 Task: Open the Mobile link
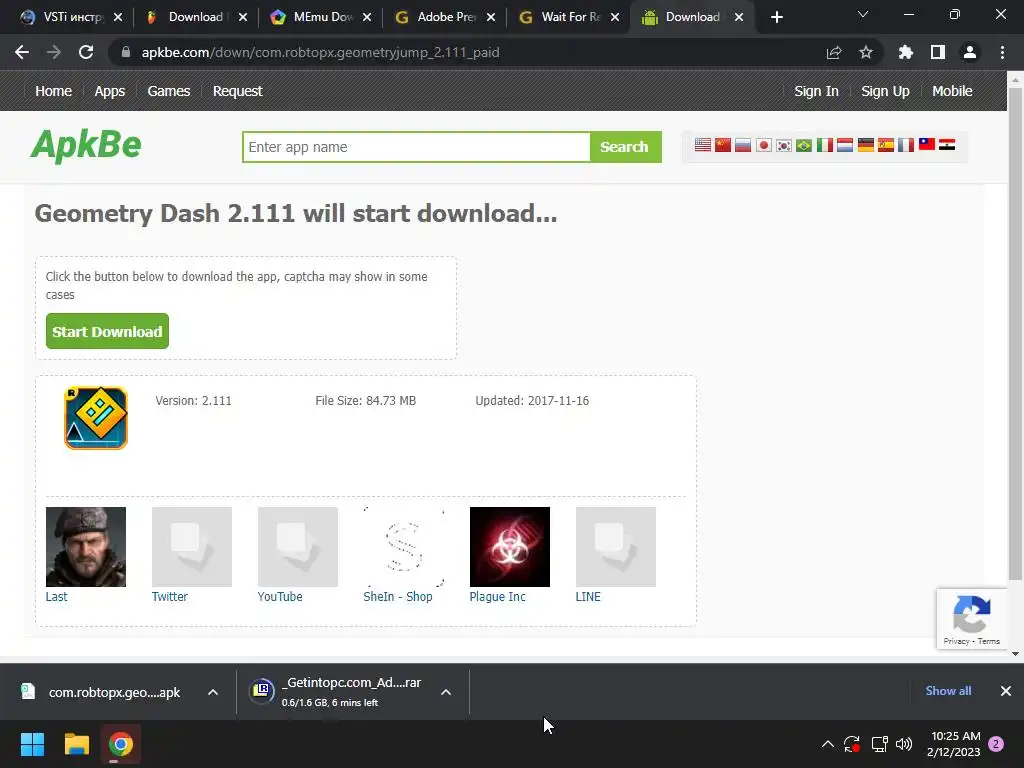pos(952,91)
